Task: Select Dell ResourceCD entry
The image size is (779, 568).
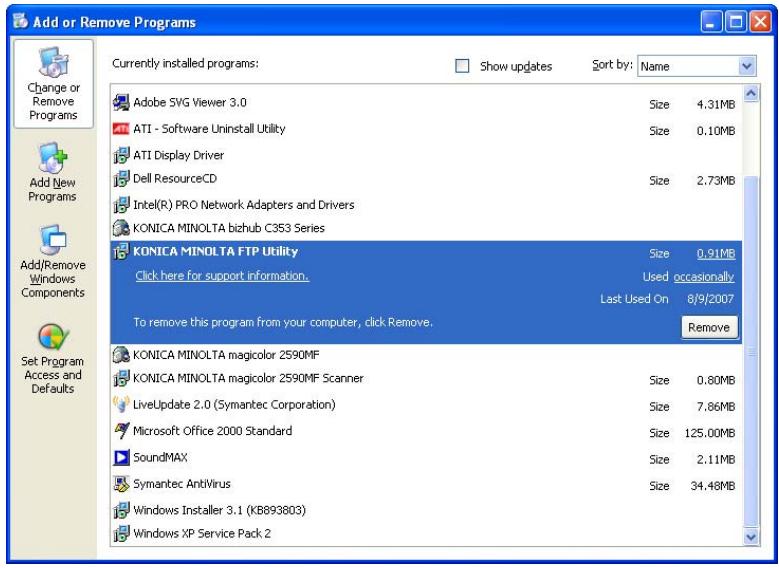Action: click(x=426, y=179)
